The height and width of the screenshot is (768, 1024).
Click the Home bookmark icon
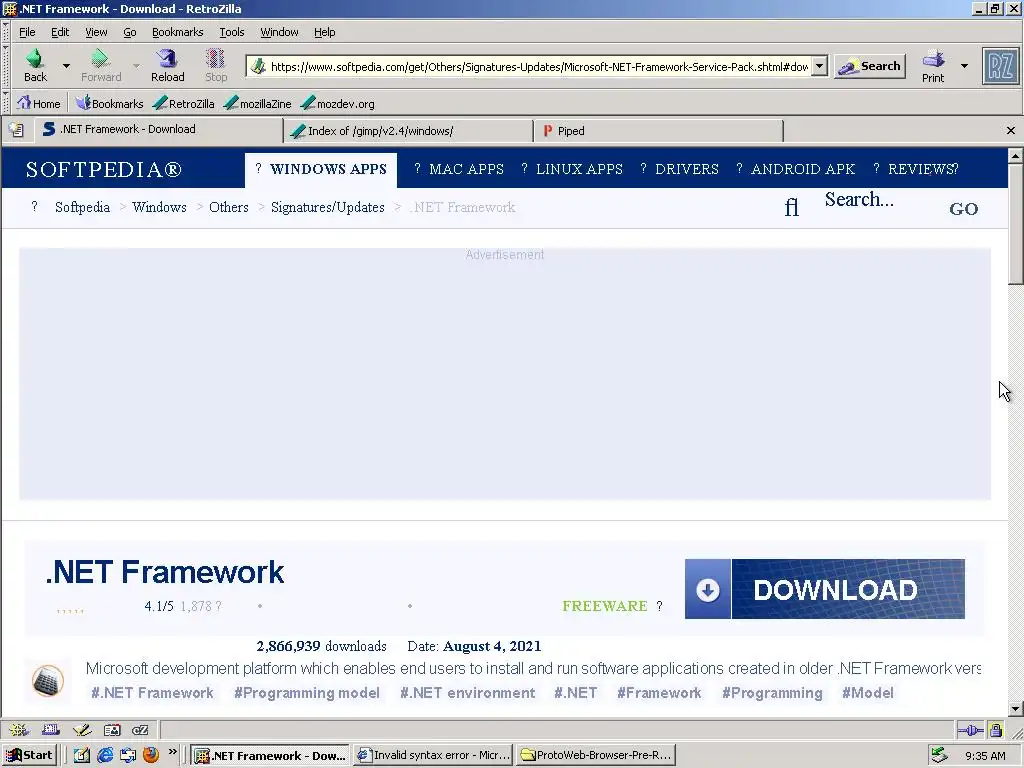[39, 103]
